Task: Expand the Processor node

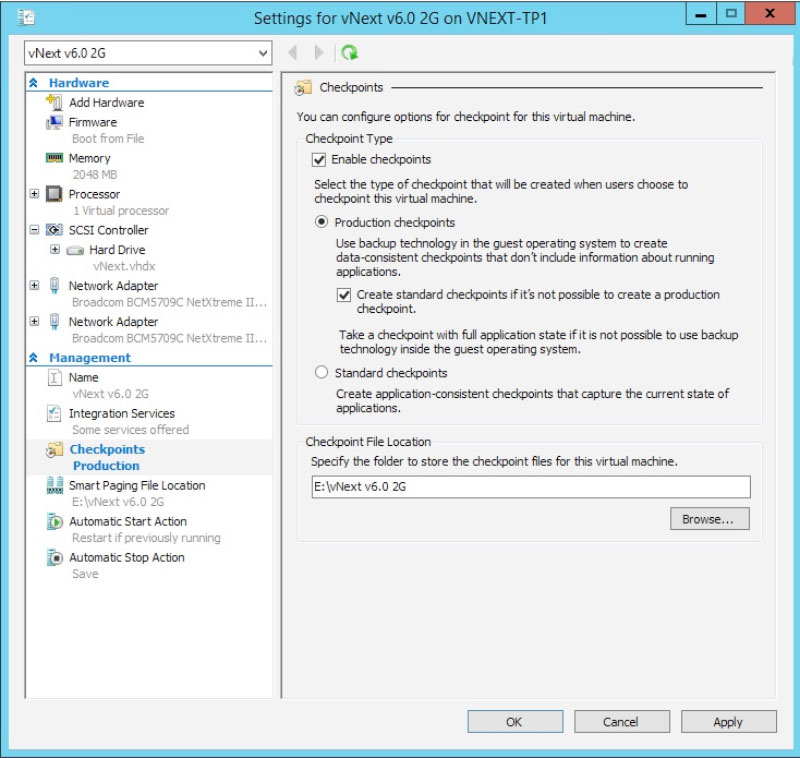Action: click(x=34, y=194)
